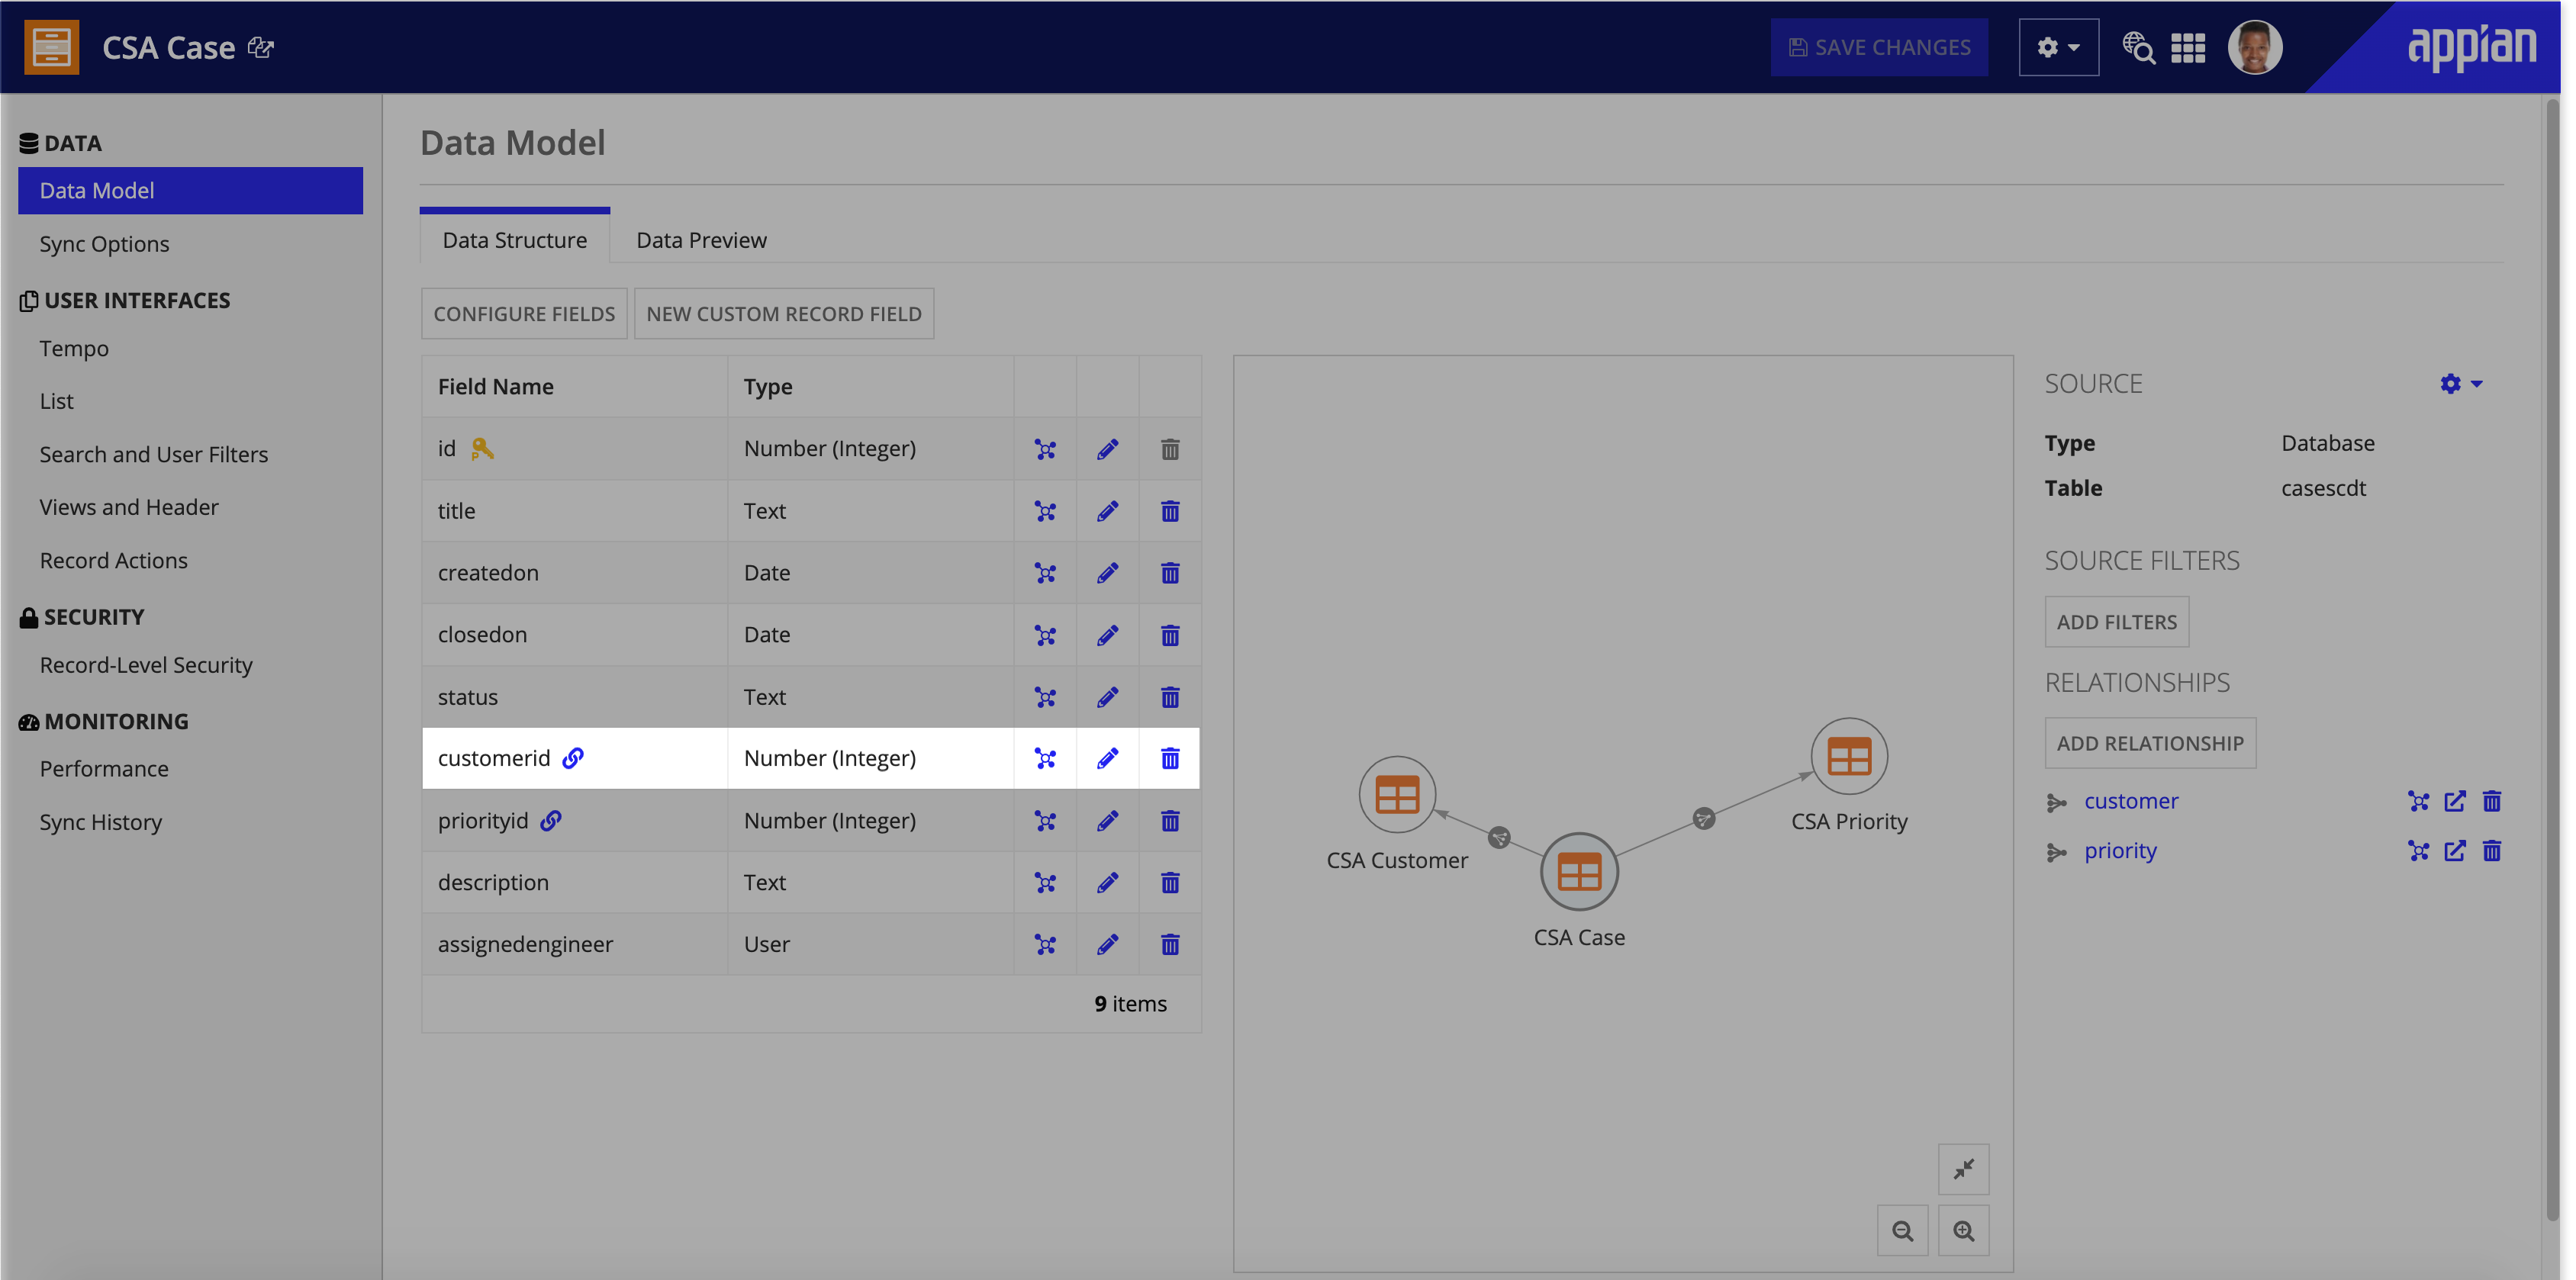The image size is (2576, 1280).
Task: Click the dependents icon in the customerid row
Action: 1045,758
